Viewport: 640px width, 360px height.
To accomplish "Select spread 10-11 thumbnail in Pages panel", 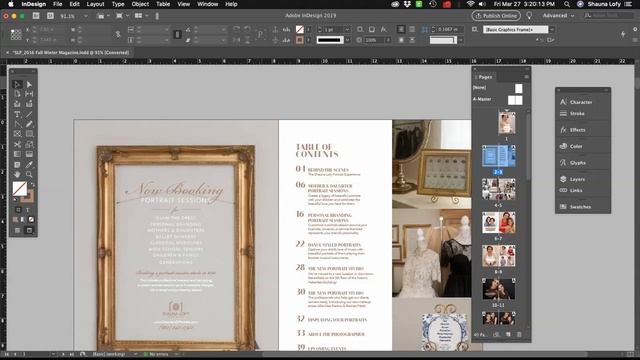I will (x=498, y=289).
